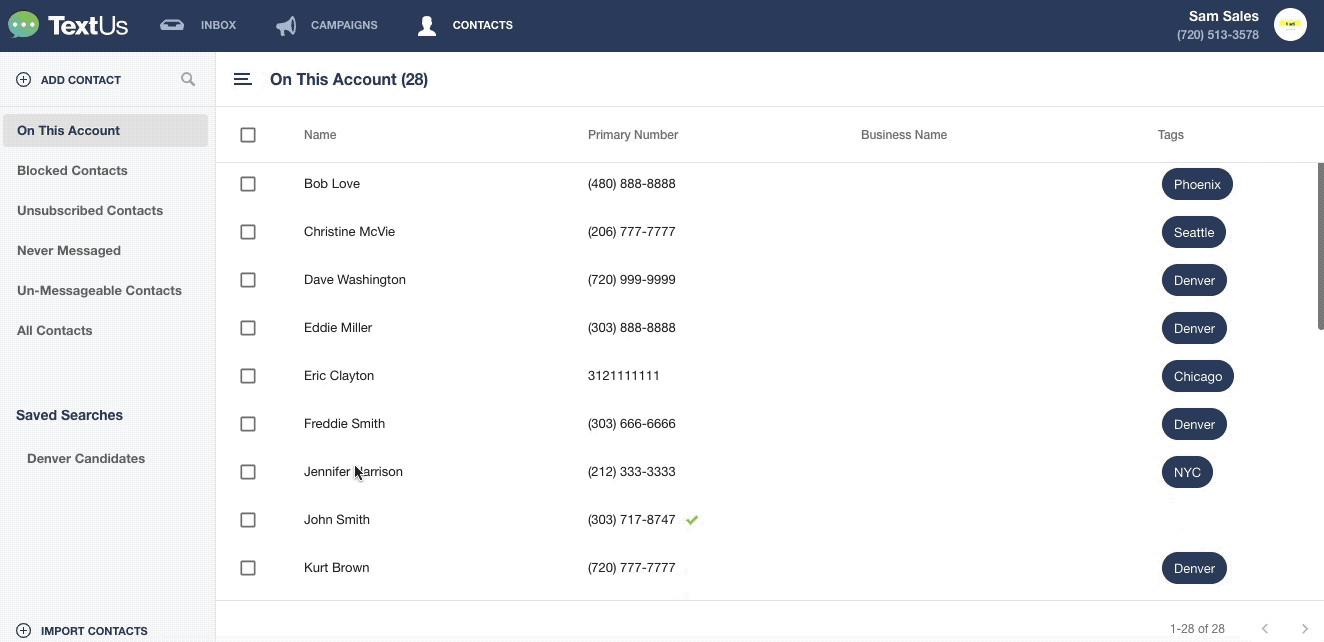Go to next page using right chevron
This screenshot has height=642, width=1324.
tap(1304, 629)
